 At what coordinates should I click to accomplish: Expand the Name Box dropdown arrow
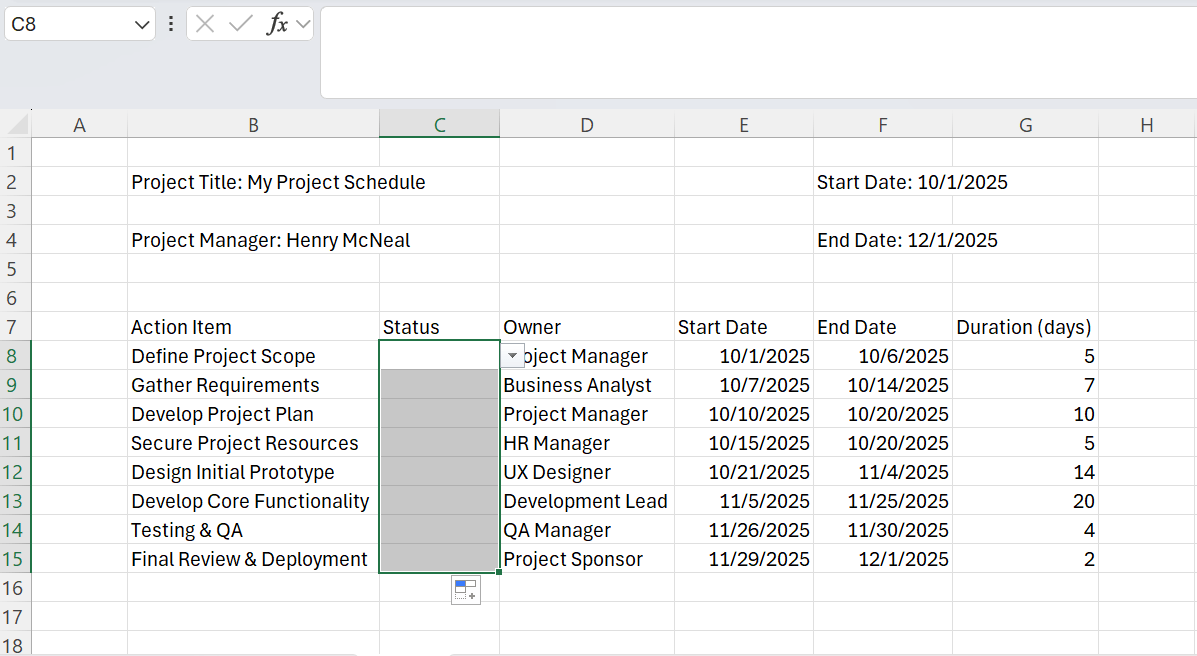coord(141,25)
